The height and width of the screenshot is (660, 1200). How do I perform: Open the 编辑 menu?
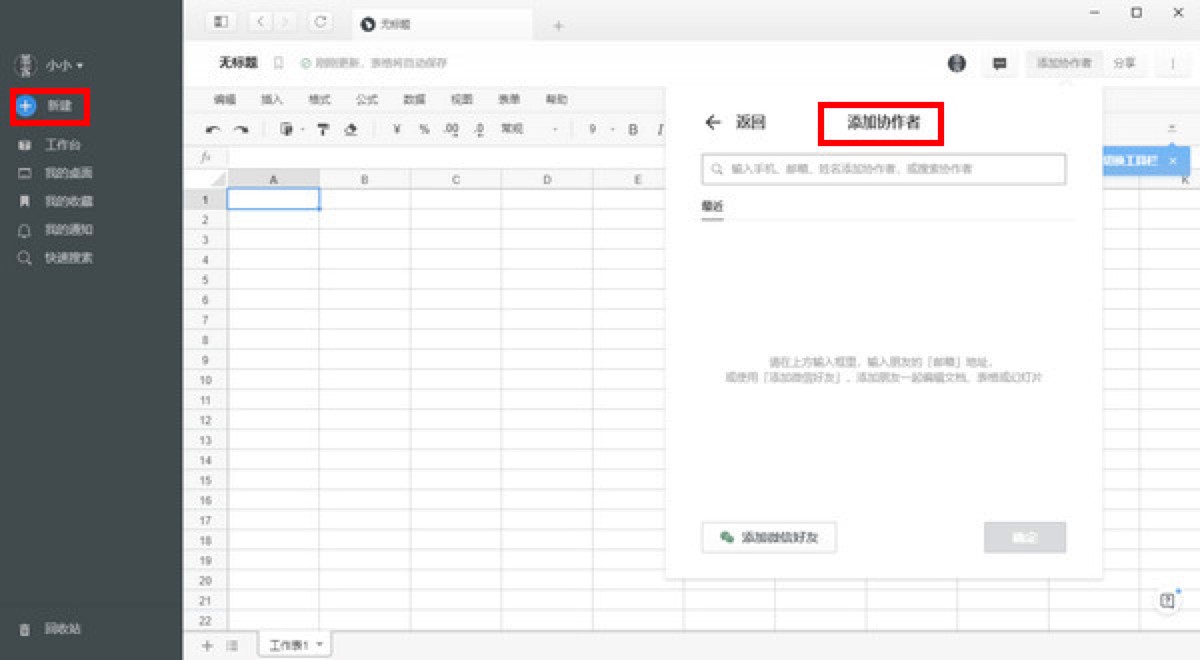[225, 100]
